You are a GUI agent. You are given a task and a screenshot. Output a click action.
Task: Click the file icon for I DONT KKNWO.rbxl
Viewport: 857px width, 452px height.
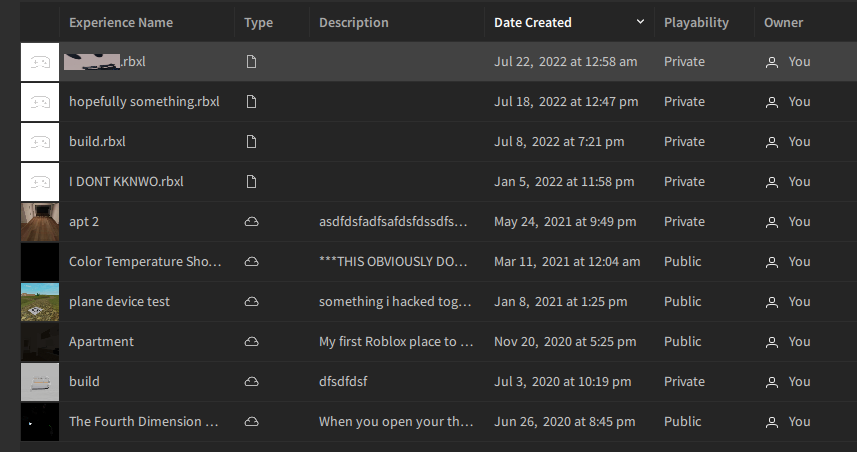252,182
